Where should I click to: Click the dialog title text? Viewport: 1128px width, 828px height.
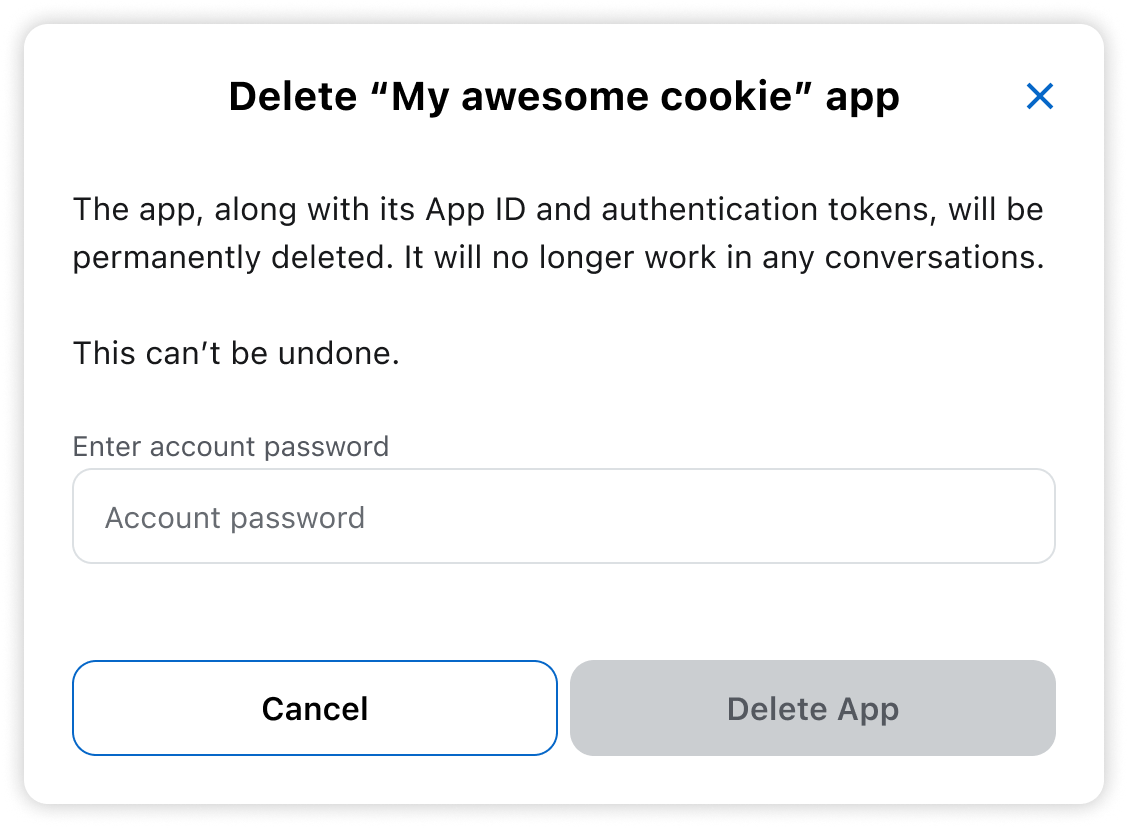click(x=563, y=96)
